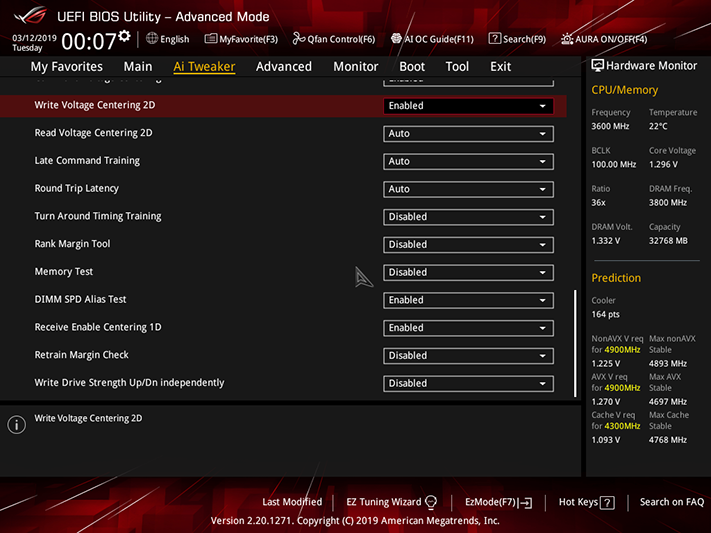Click the Hot Keys question mark icon

coord(607,503)
